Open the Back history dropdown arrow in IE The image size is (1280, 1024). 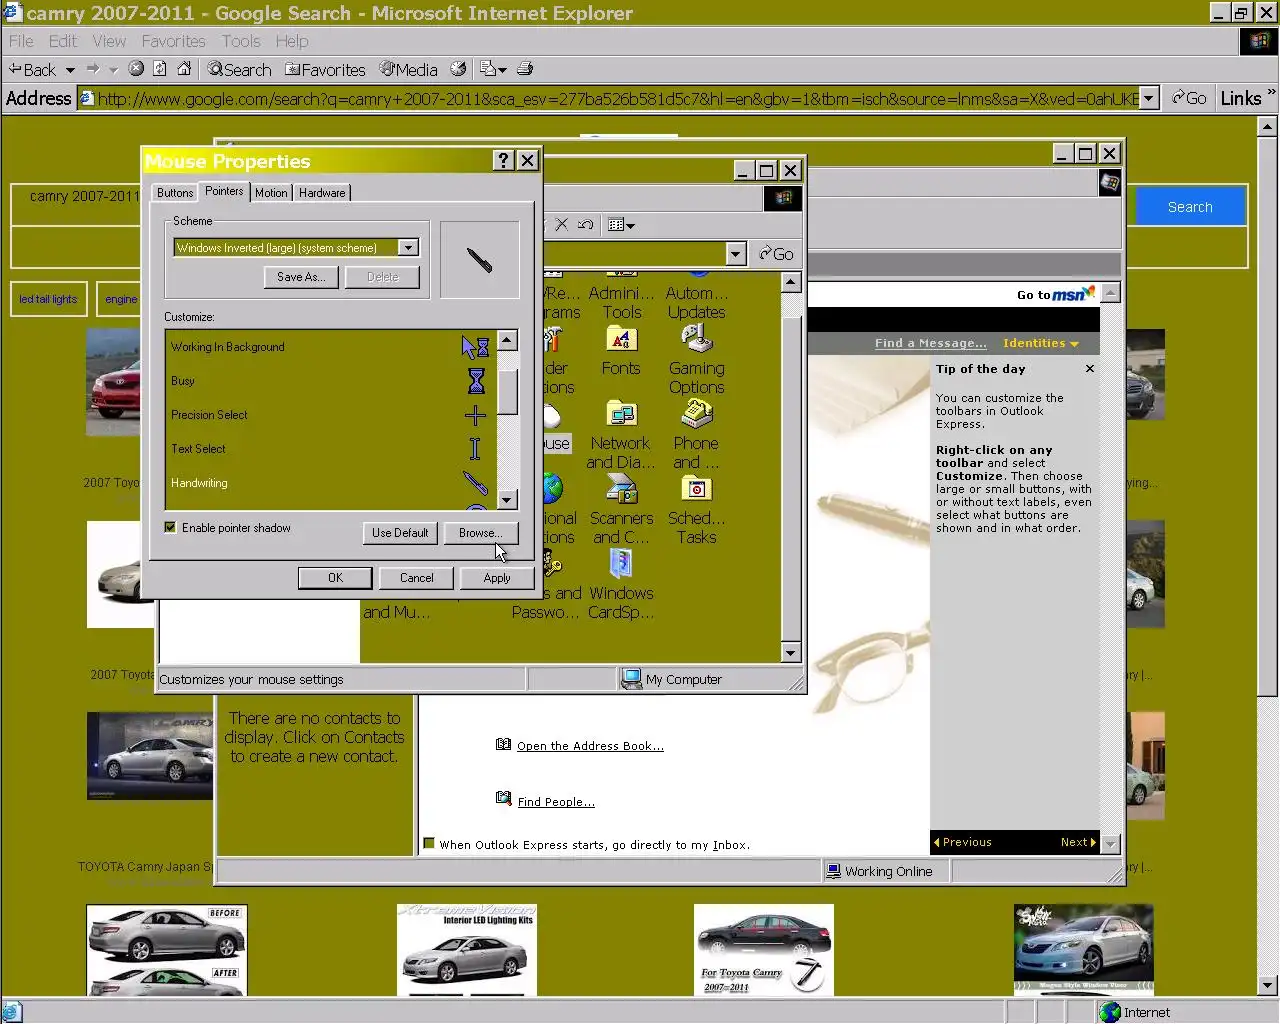click(x=70, y=69)
